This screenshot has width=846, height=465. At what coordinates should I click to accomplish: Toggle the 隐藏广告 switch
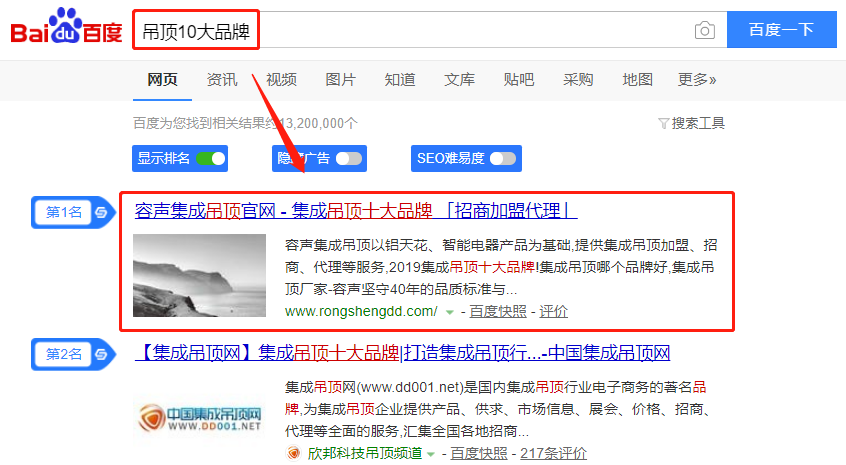[x=349, y=159]
